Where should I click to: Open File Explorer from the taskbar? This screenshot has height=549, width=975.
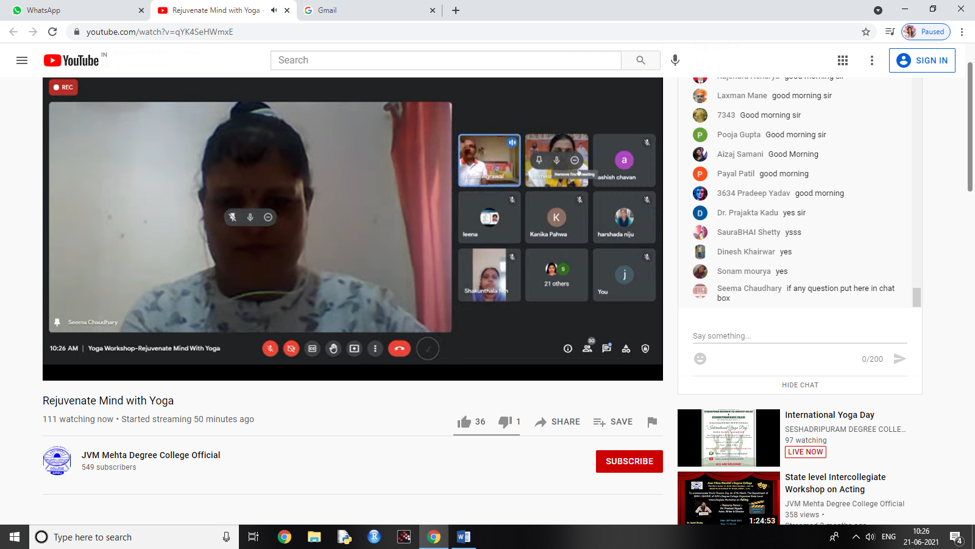(x=314, y=537)
